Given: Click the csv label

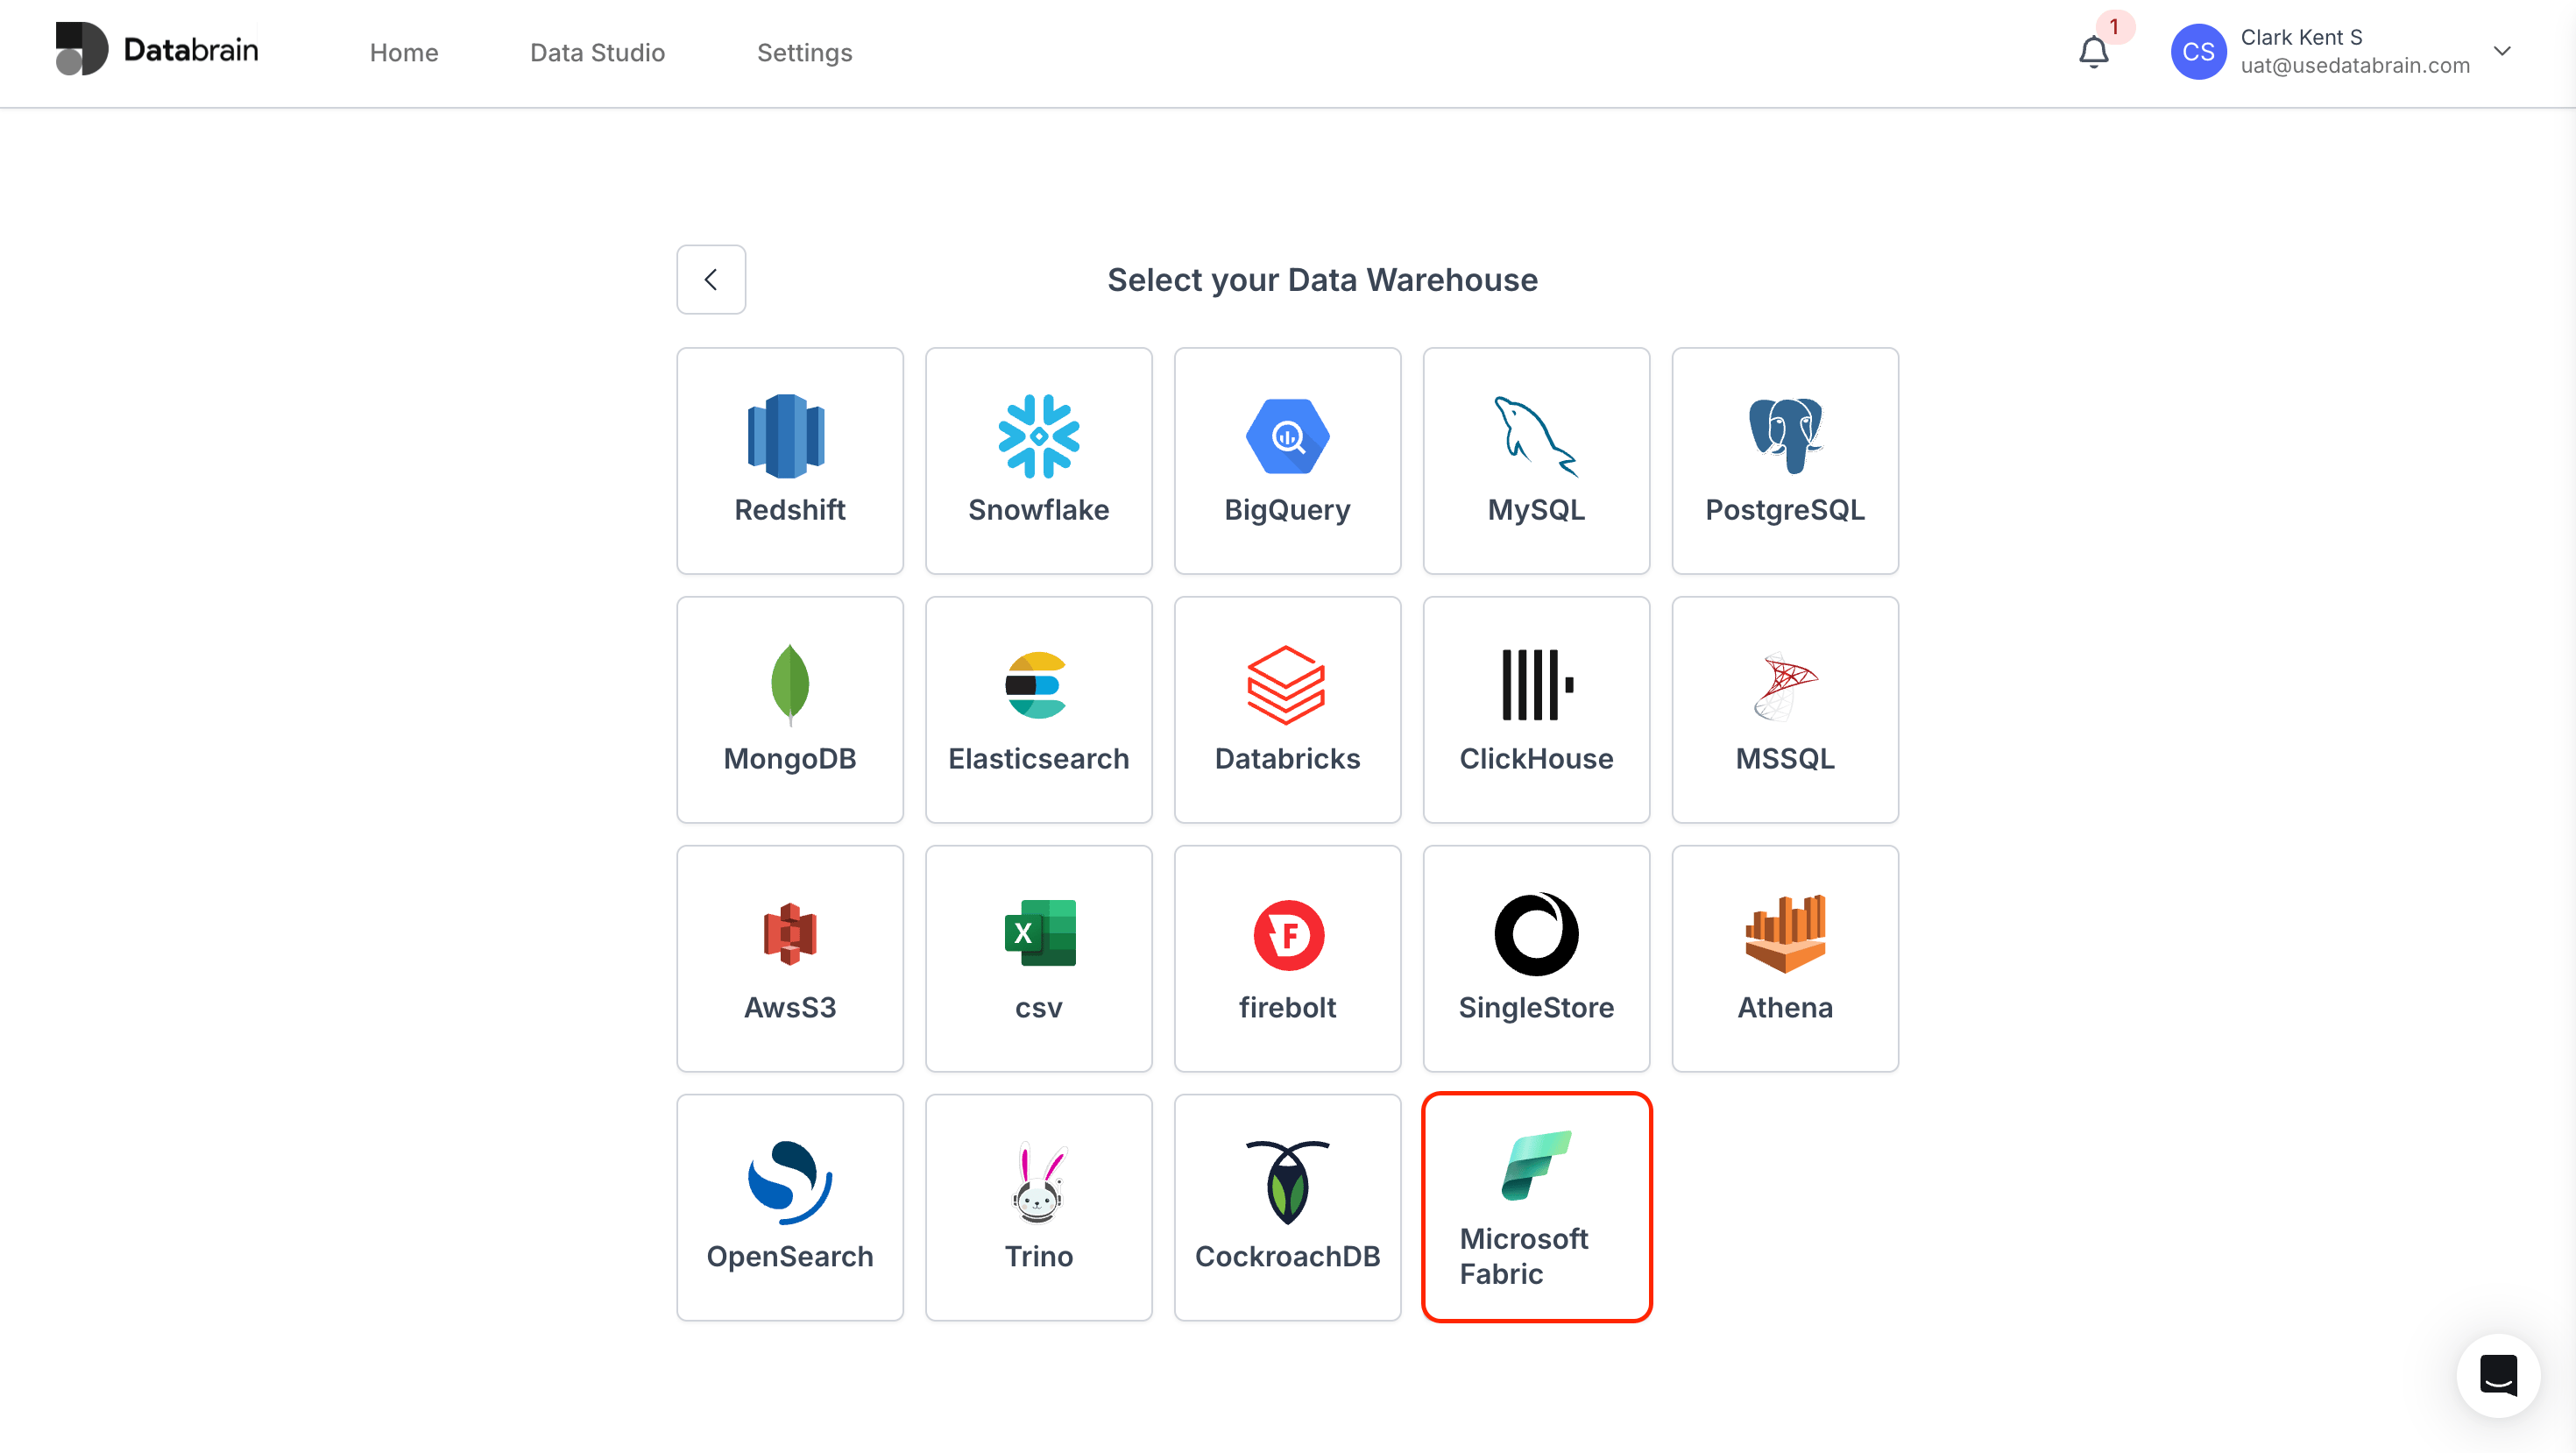Looking at the screenshot, I should [1038, 1009].
